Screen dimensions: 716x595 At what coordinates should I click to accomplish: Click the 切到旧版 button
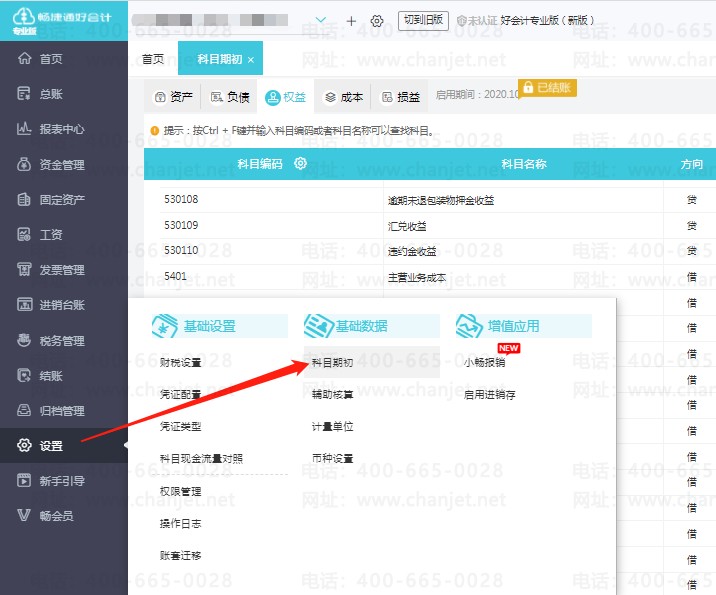point(423,20)
